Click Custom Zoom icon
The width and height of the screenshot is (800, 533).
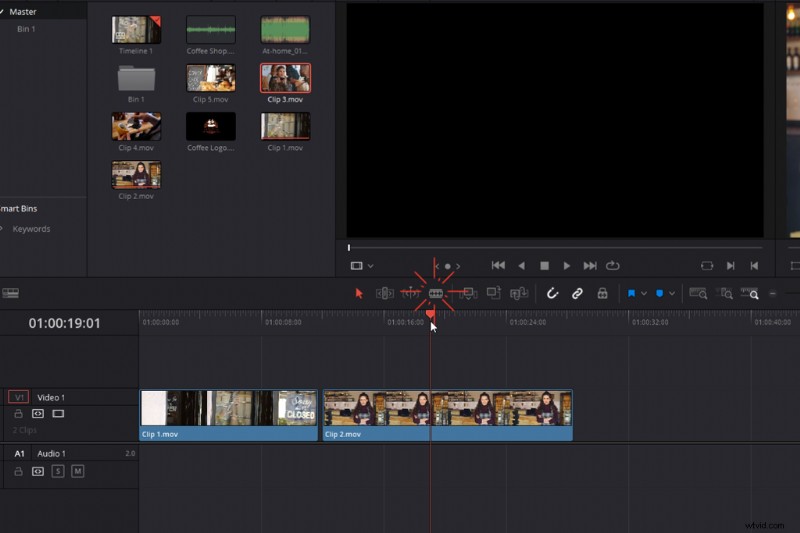[x=750, y=293]
